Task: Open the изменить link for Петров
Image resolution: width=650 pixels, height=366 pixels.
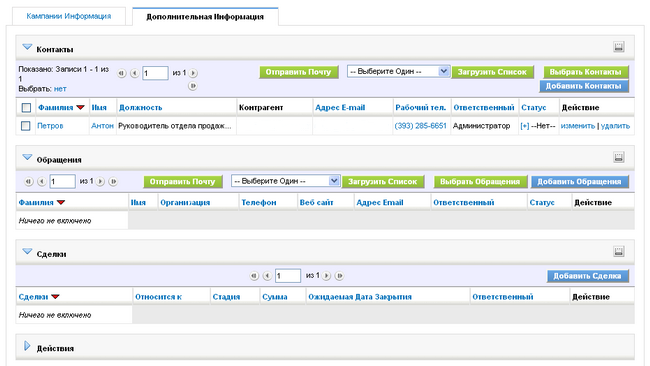Action: 578,126
